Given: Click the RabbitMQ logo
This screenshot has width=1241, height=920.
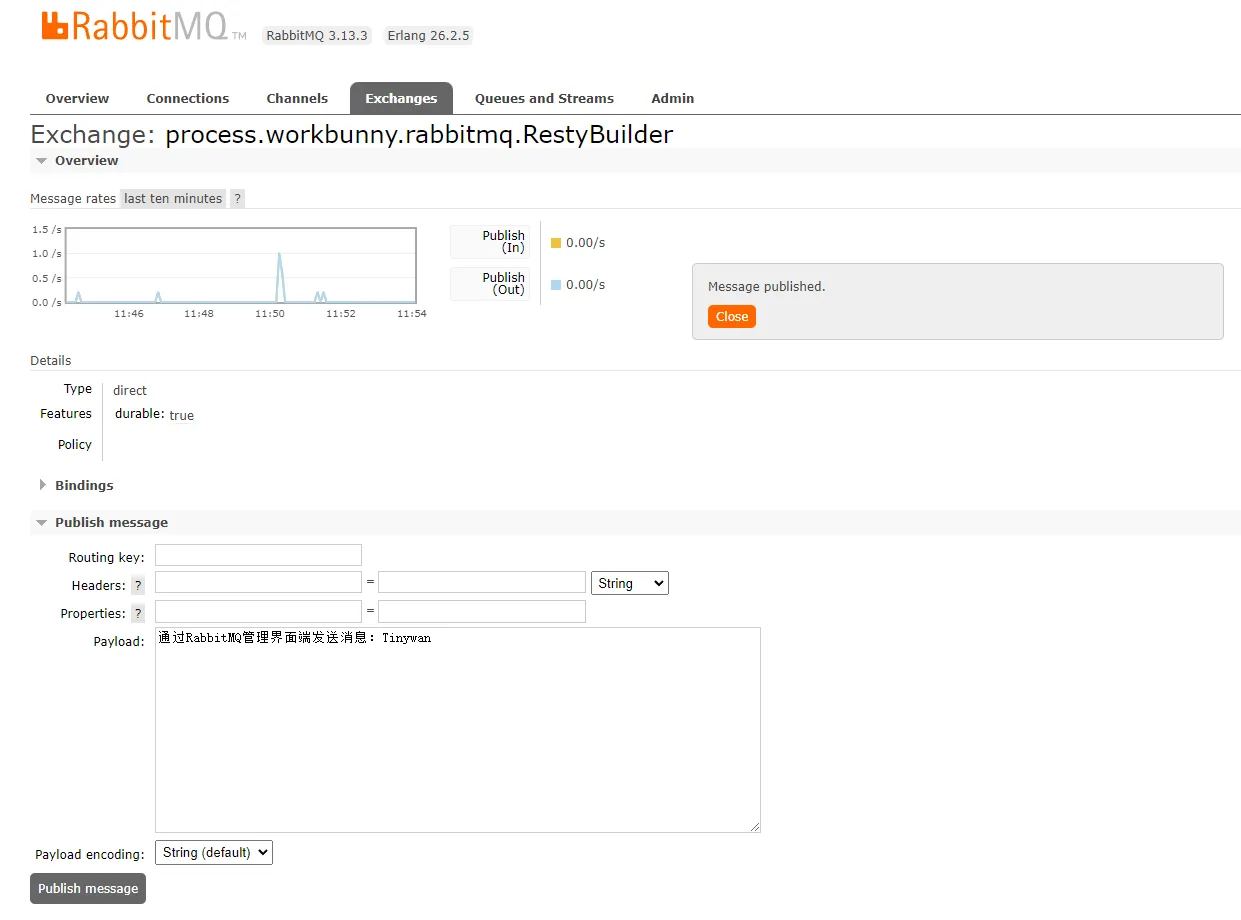Looking at the screenshot, I should (143, 25).
